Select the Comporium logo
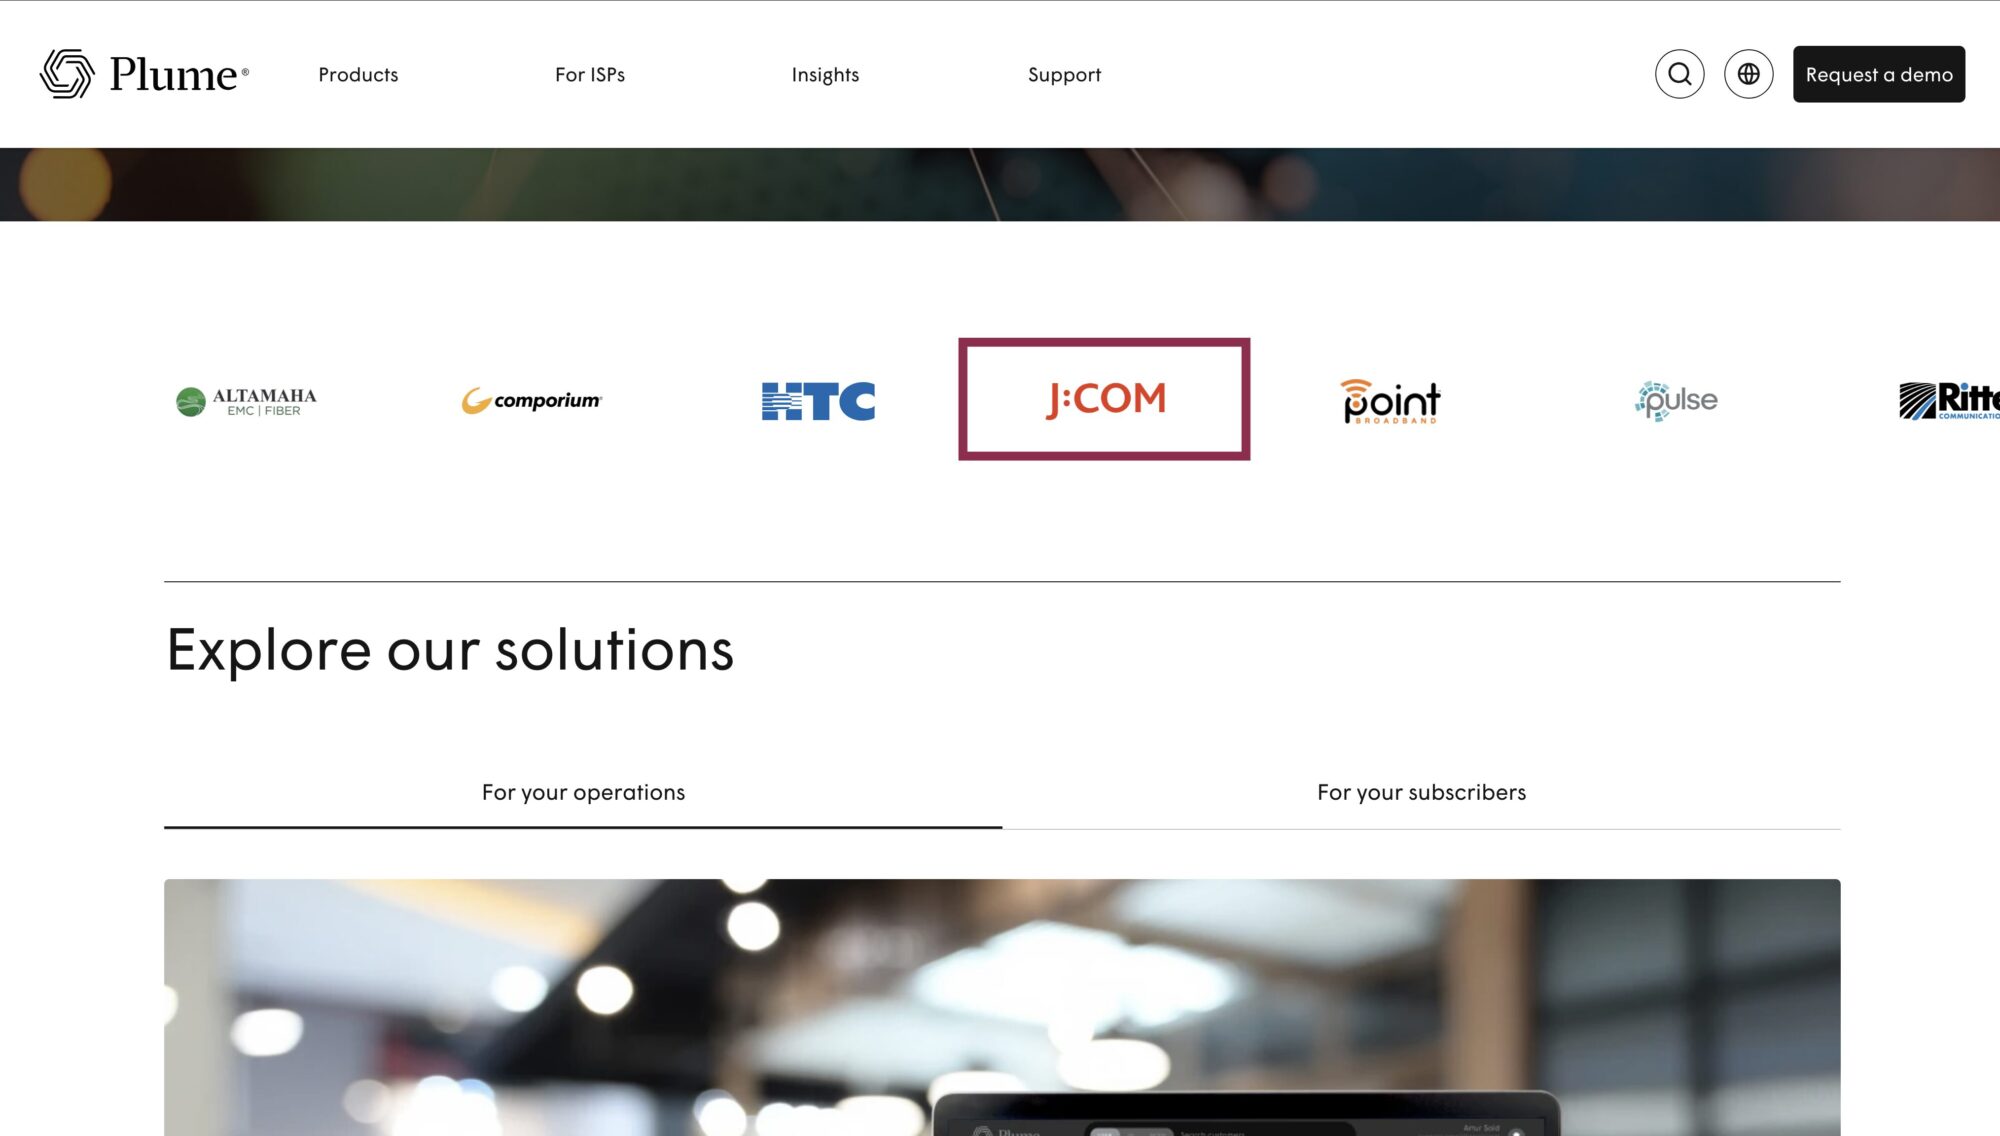The height and width of the screenshot is (1136, 2000). click(531, 400)
